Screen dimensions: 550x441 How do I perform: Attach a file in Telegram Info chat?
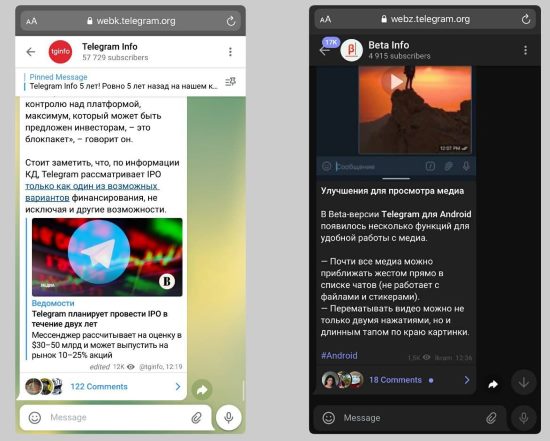click(x=196, y=417)
